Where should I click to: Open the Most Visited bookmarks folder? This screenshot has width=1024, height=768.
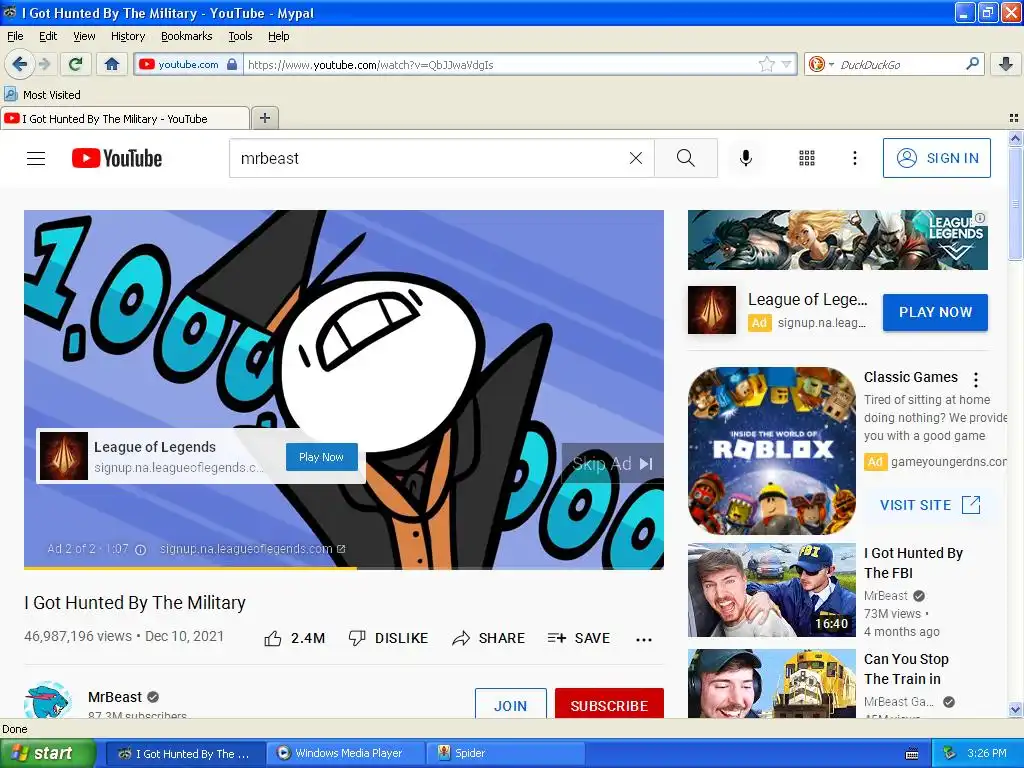point(42,95)
